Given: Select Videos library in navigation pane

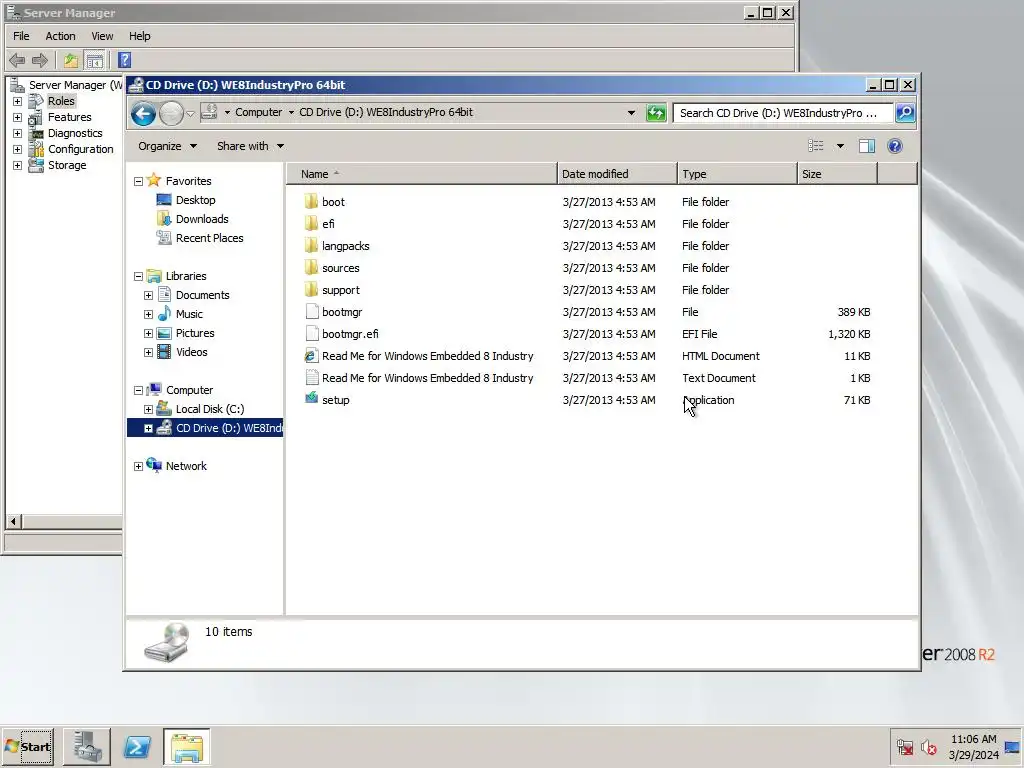Looking at the screenshot, I should click(x=191, y=352).
